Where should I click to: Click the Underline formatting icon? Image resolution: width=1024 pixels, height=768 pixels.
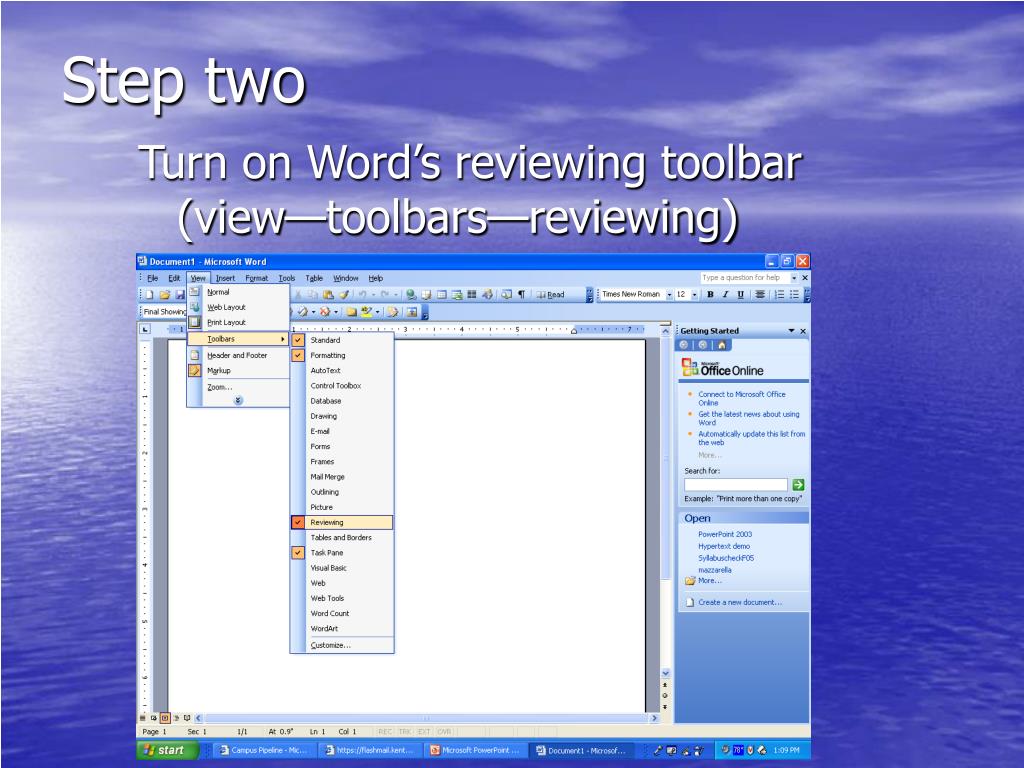741,295
